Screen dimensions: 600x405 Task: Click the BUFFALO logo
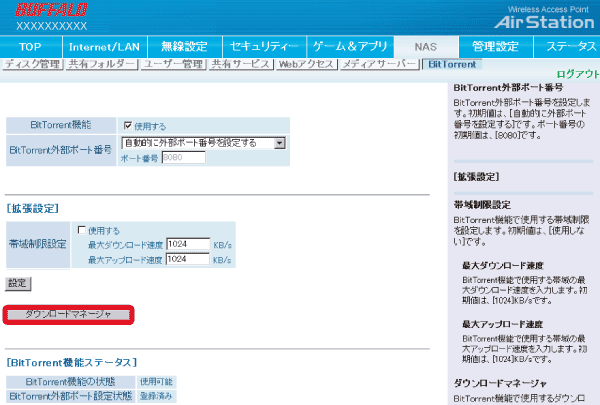pos(52,10)
